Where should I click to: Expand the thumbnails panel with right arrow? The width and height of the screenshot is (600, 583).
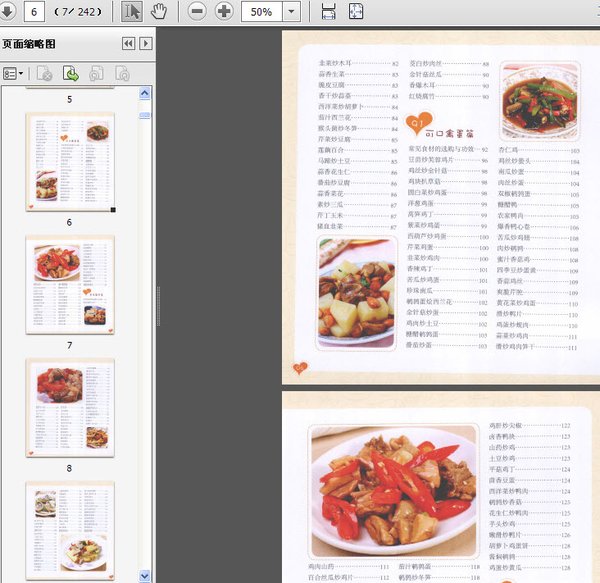pos(146,44)
